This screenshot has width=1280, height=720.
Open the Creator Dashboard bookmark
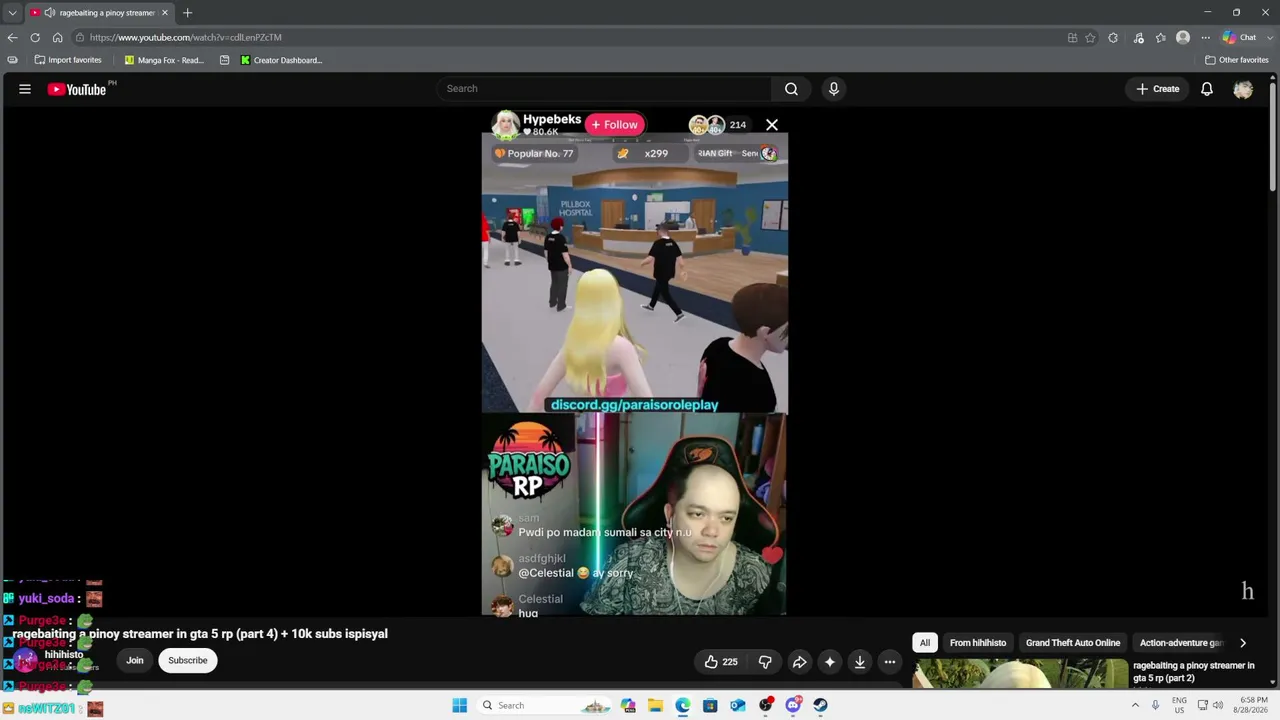pos(281,60)
